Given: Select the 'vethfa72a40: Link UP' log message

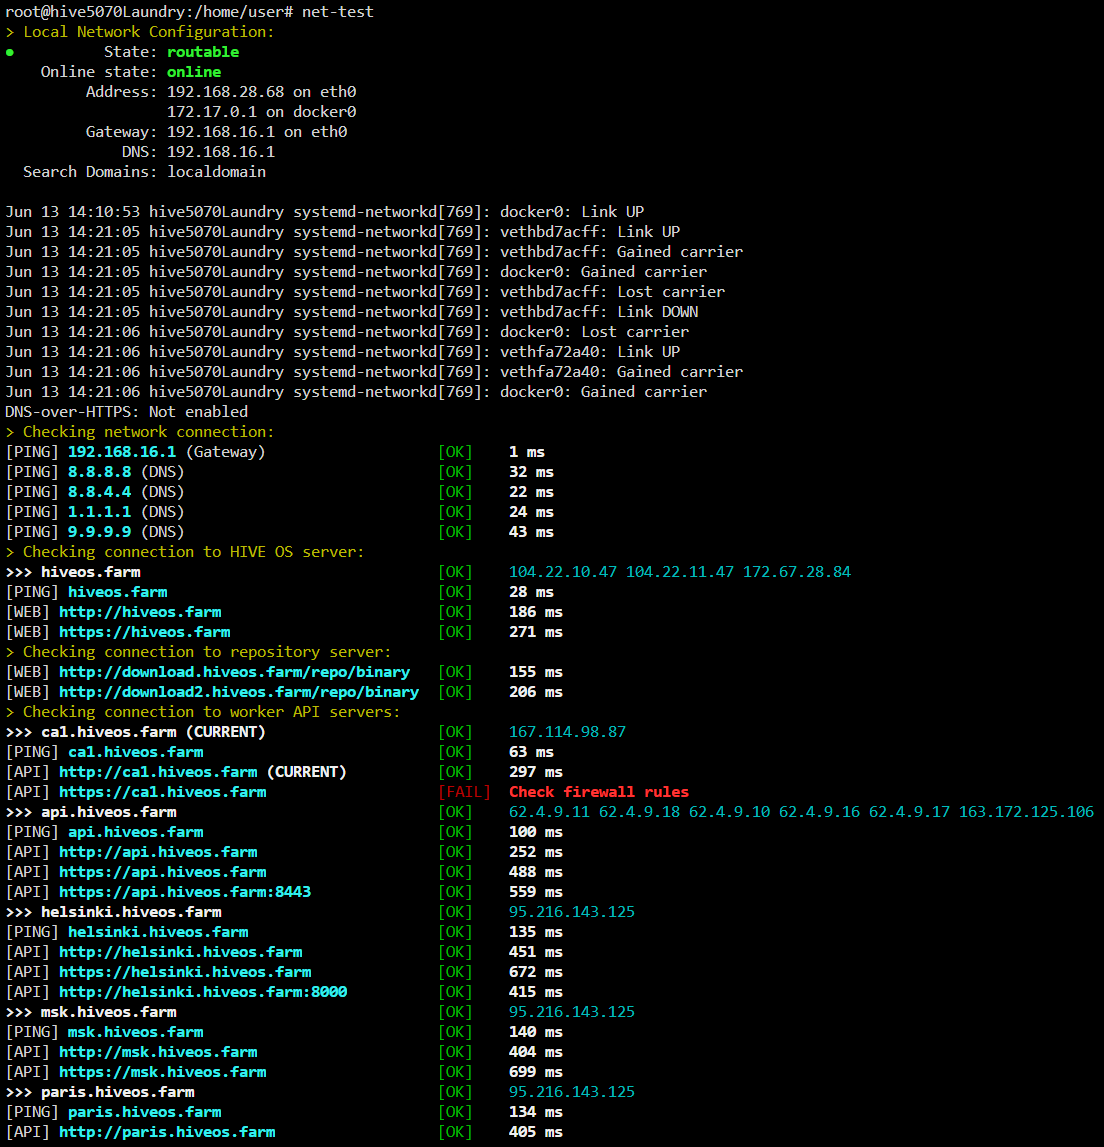Looking at the screenshot, I should (590, 352).
